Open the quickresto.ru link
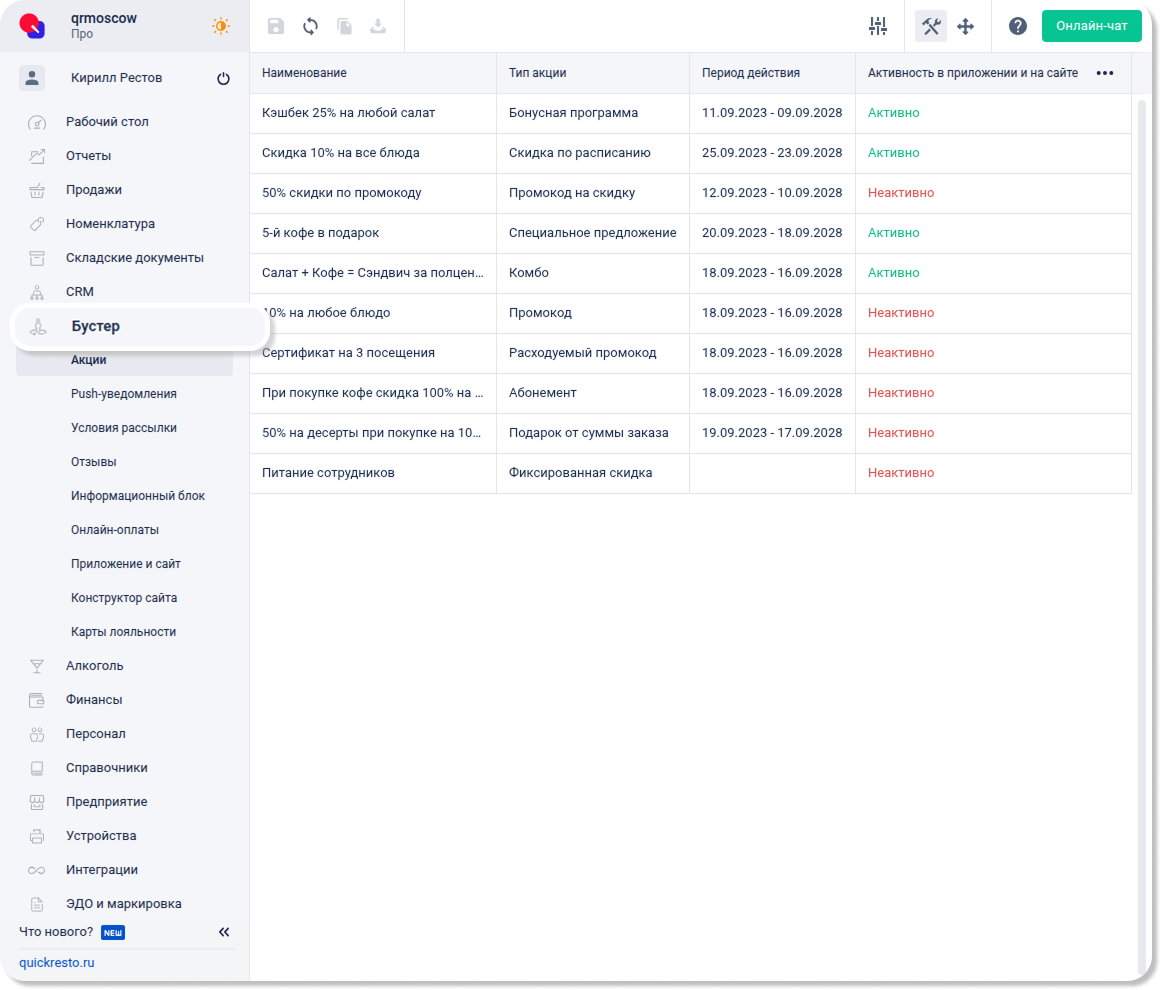 (x=57, y=963)
